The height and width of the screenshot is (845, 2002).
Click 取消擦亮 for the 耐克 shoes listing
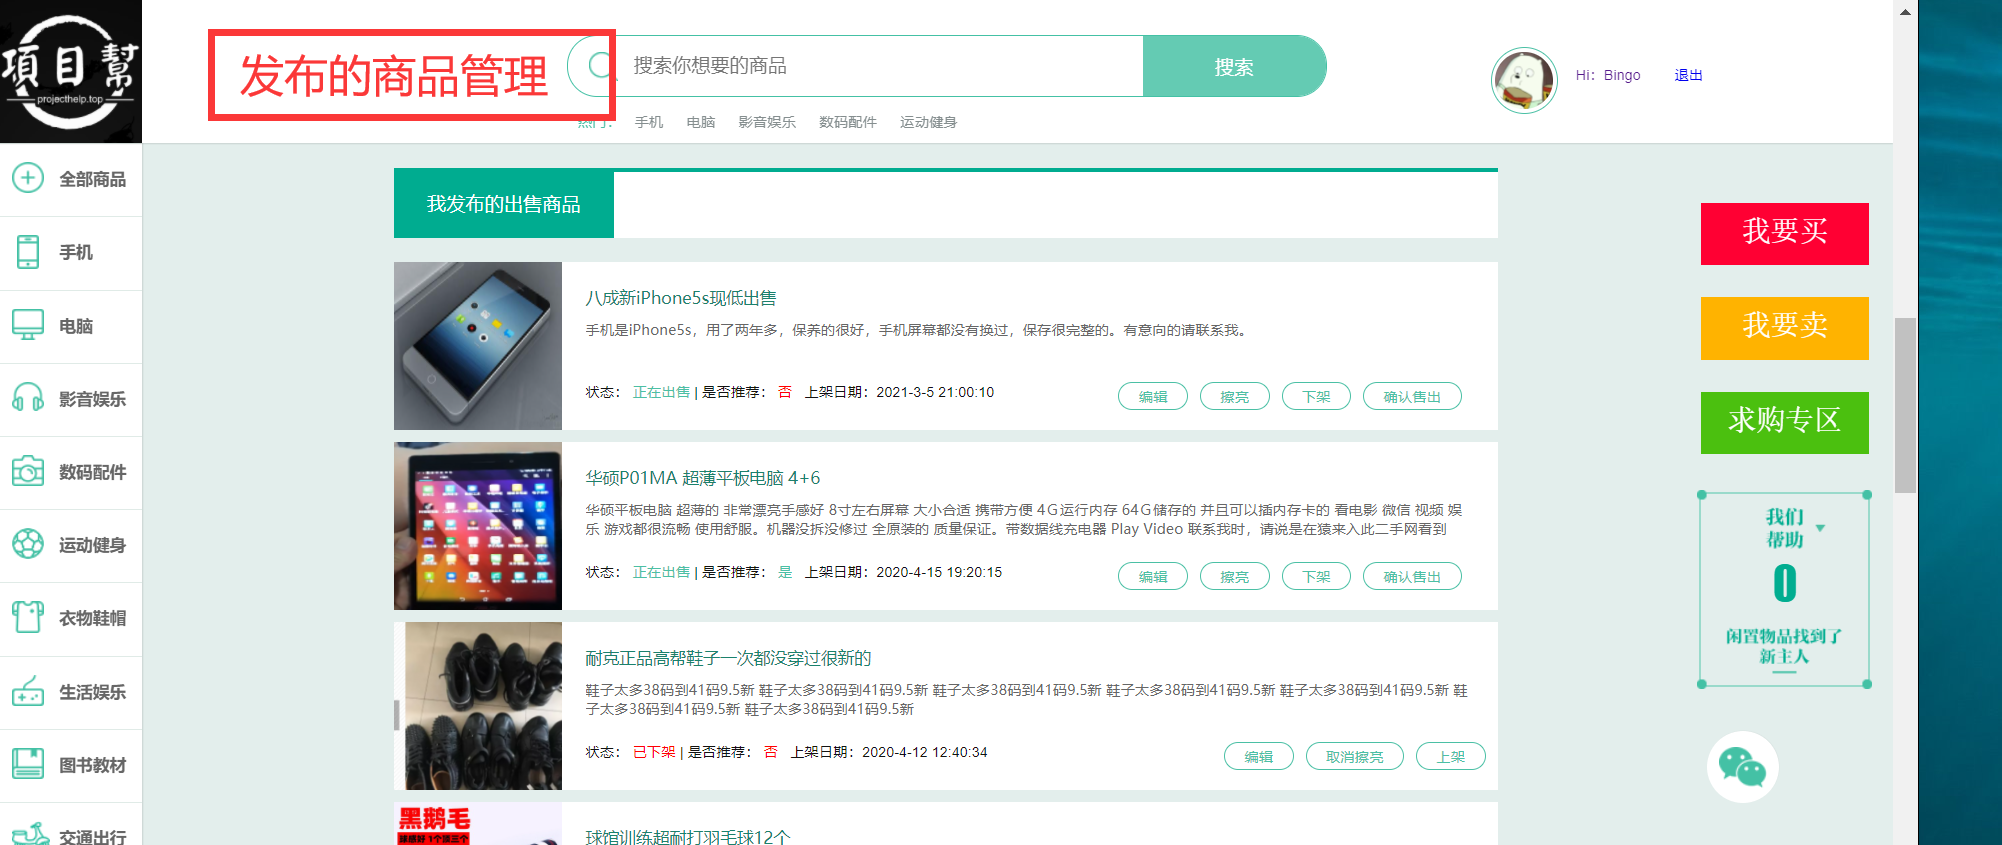[1355, 756]
